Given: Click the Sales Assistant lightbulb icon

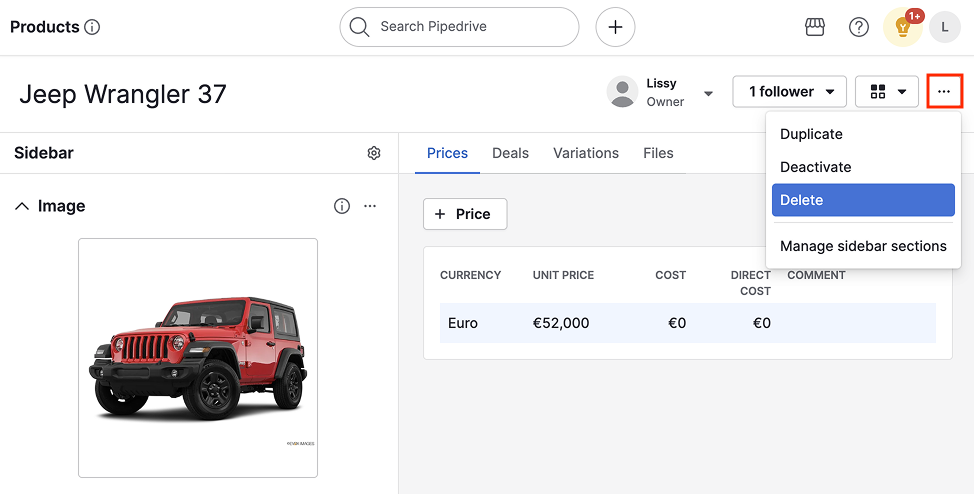Looking at the screenshot, I should [x=902, y=27].
